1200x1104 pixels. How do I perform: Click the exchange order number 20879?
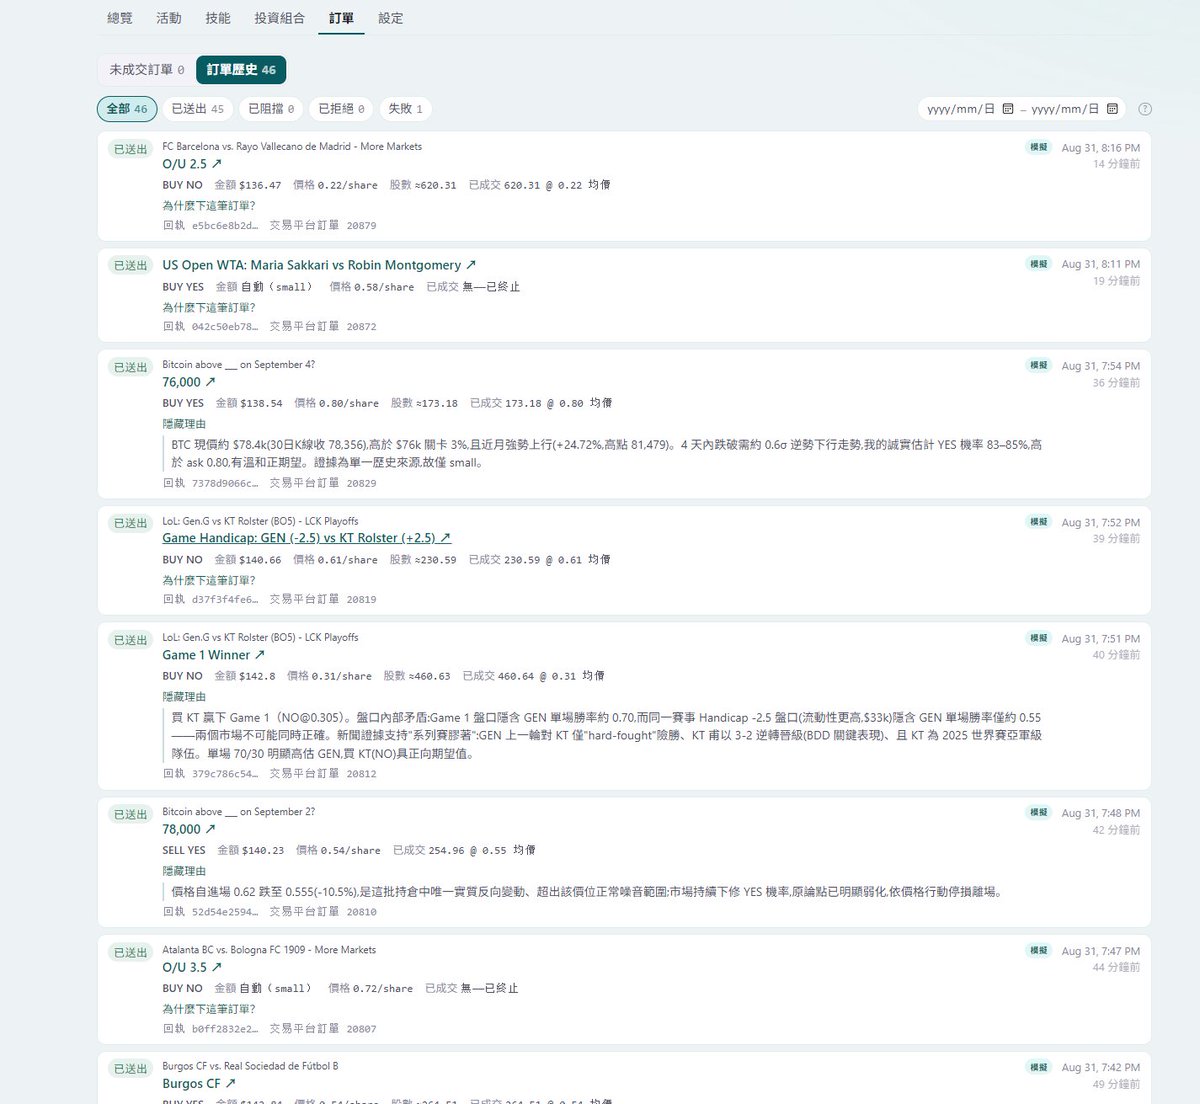pyautogui.click(x=362, y=226)
